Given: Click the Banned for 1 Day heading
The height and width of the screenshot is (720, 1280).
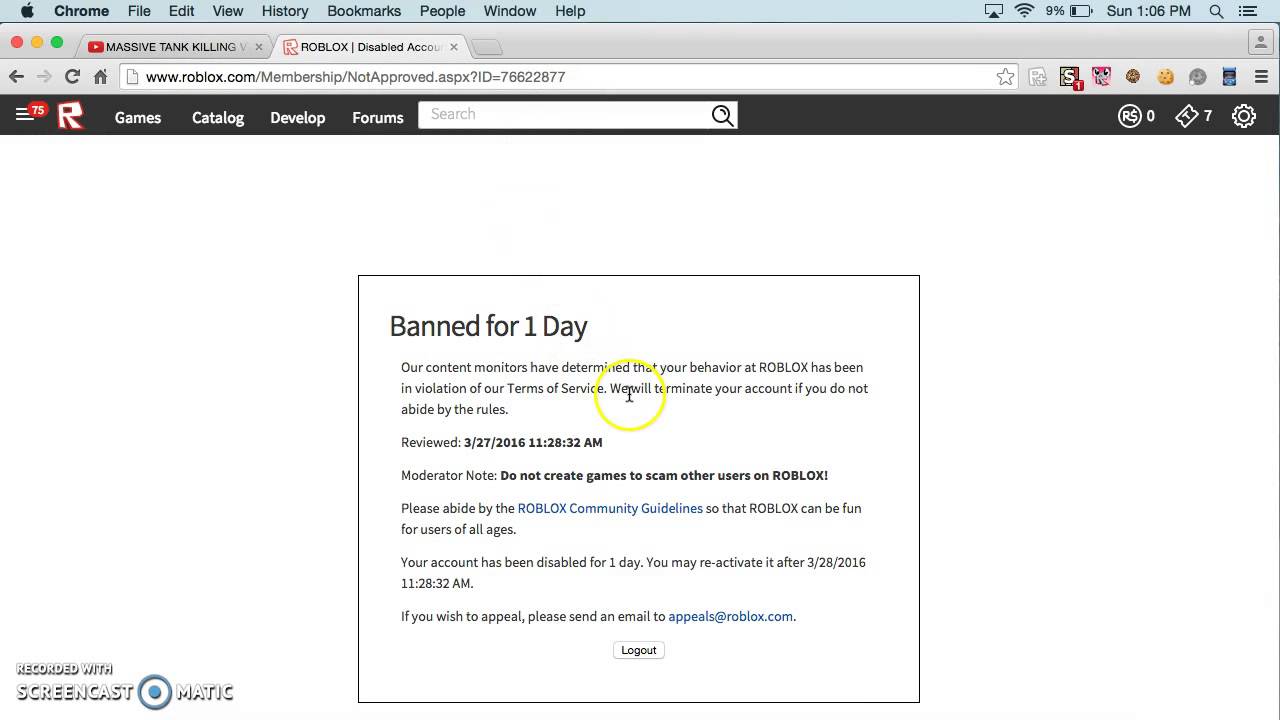Looking at the screenshot, I should pyautogui.click(x=488, y=326).
